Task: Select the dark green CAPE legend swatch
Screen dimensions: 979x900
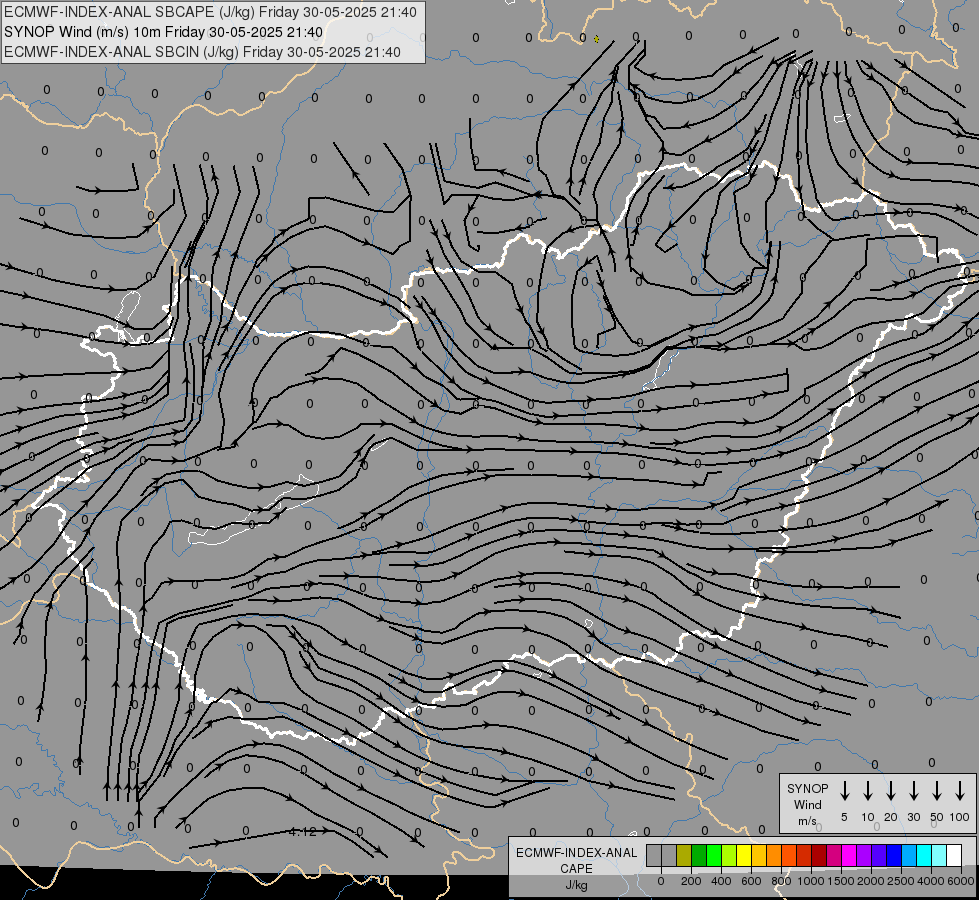Action: (699, 855)
